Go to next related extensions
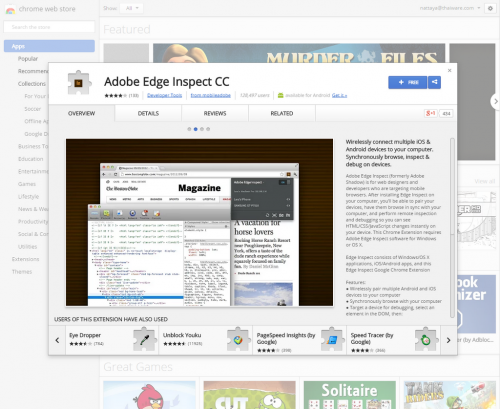The height and width of the screenshot is (409, 500). click(448, 340)
